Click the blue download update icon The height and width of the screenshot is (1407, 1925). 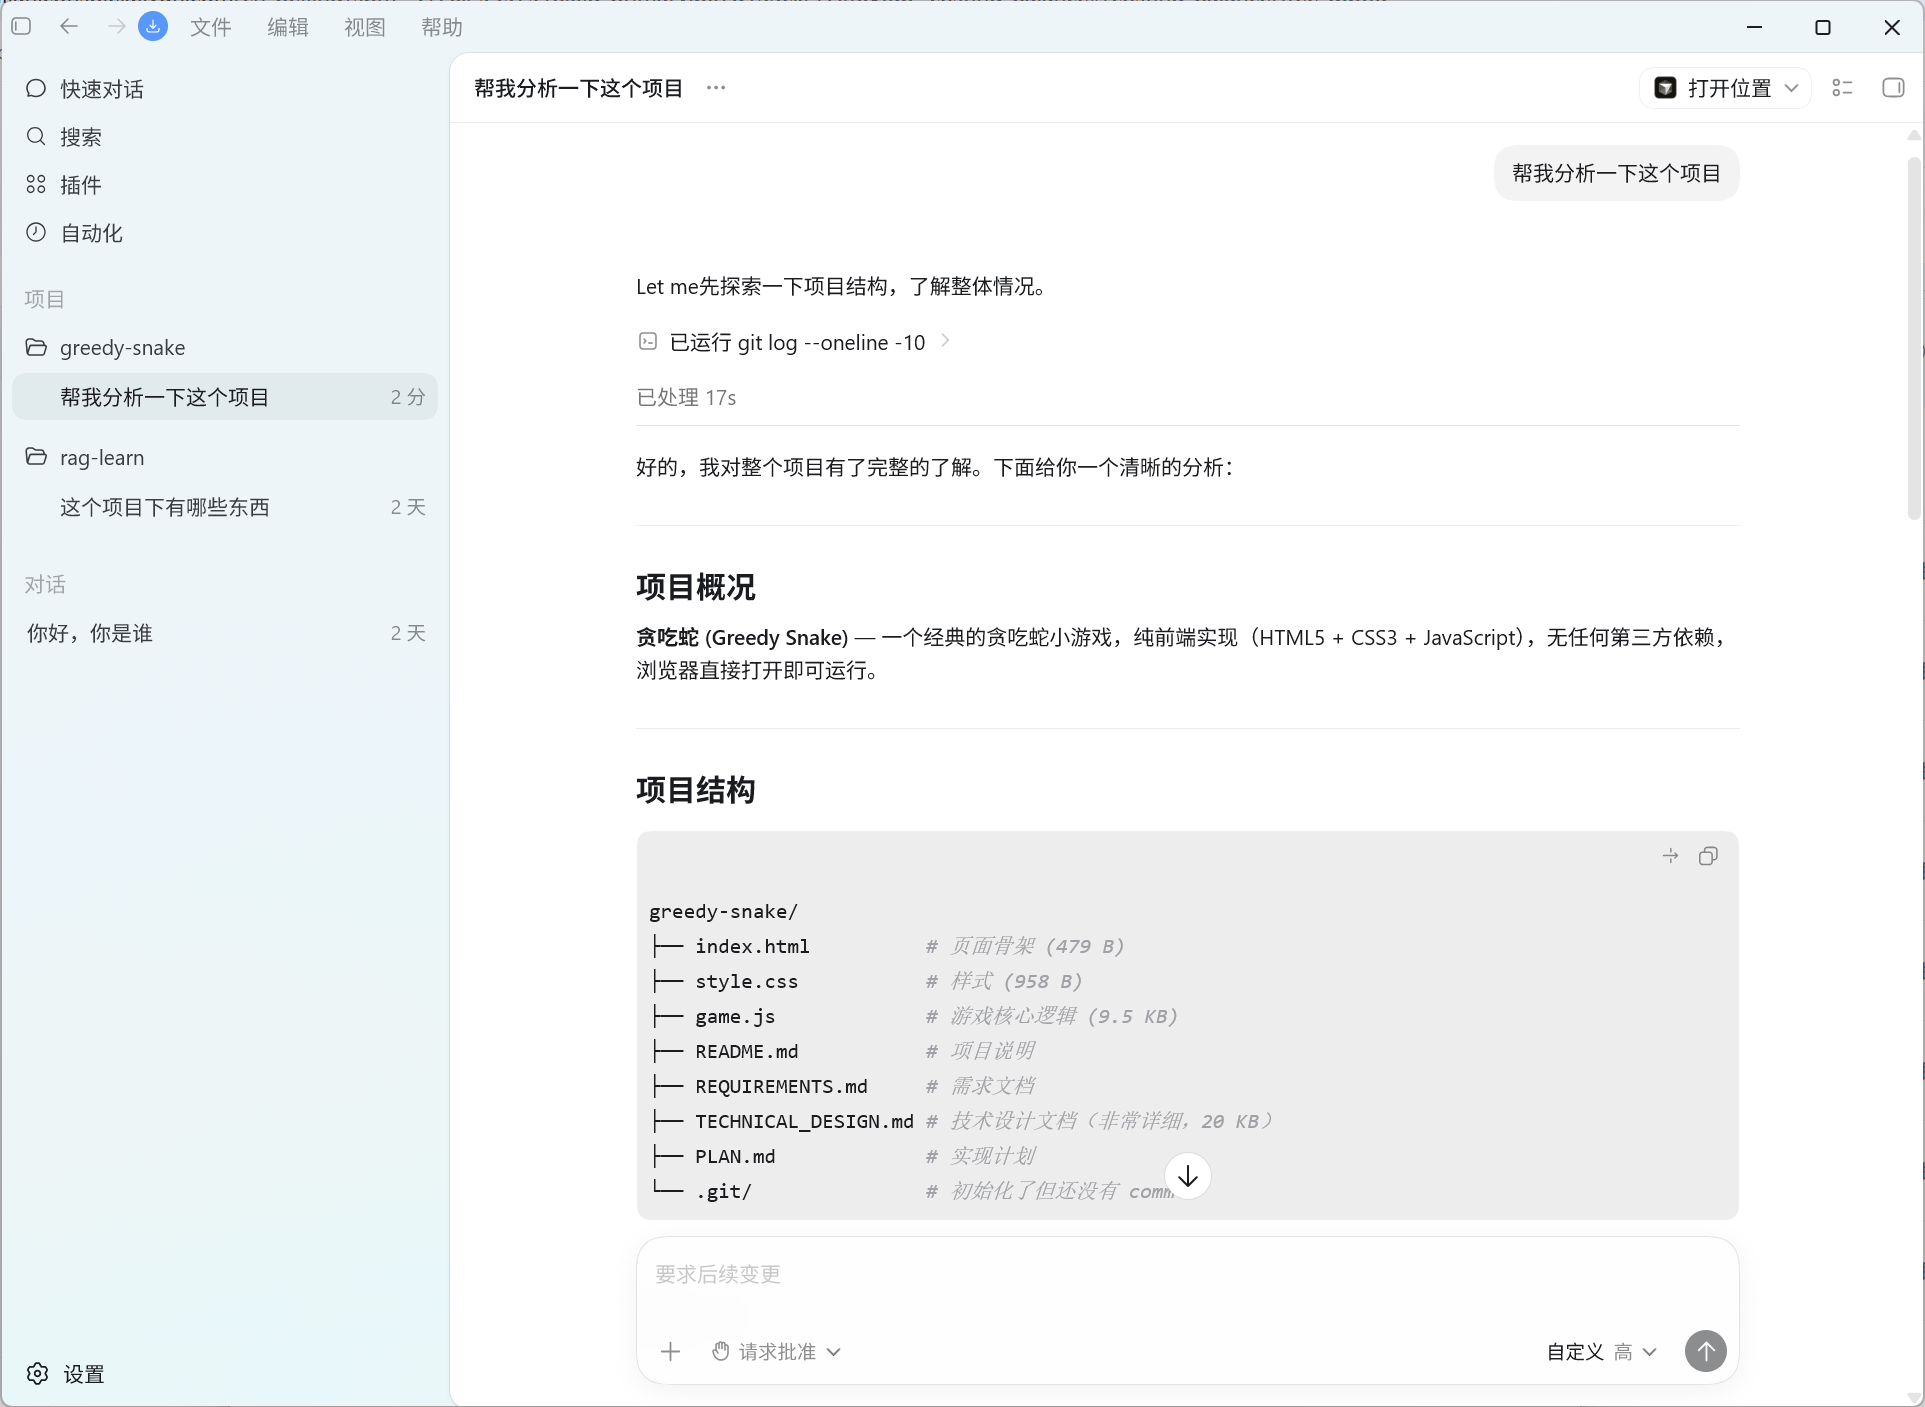(x=153, y=27)
